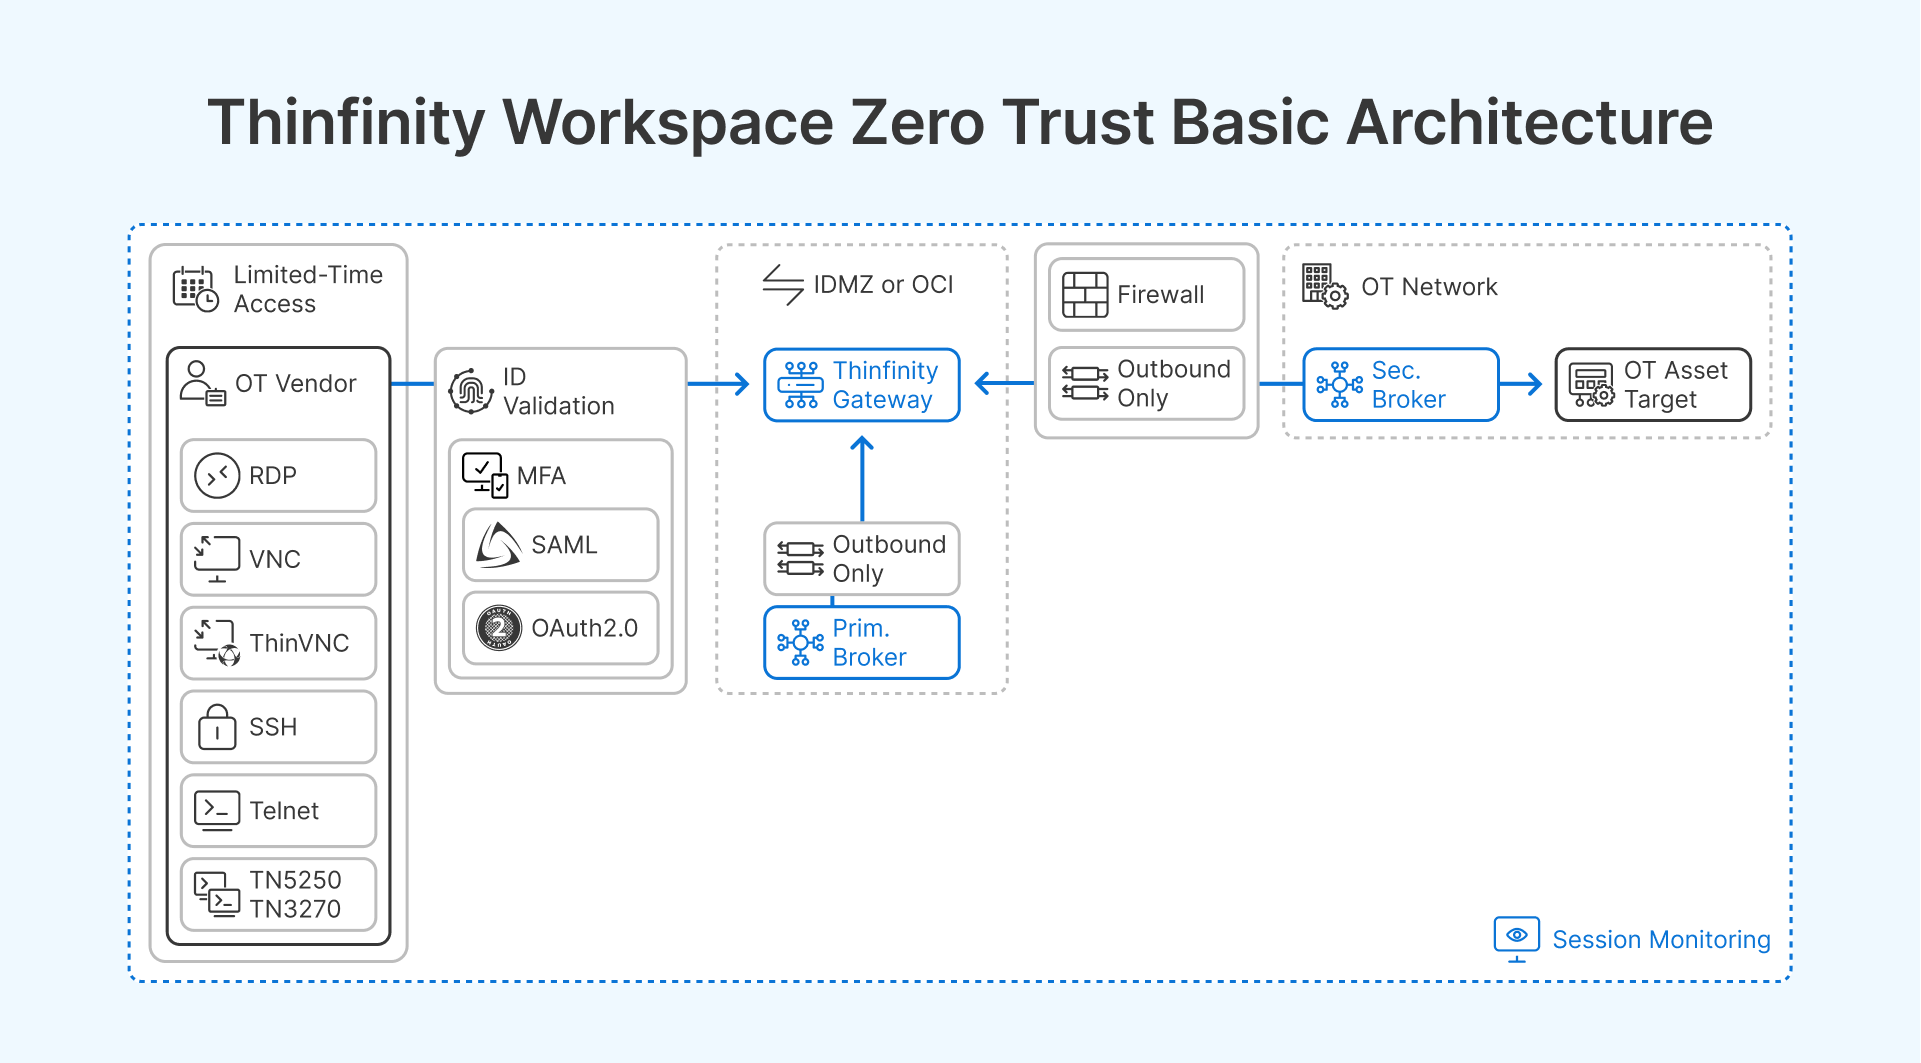Click the ThinVNC monitor icon
The height and width of the screenshot is (1063, 1921).
click(x=217, y=643)
